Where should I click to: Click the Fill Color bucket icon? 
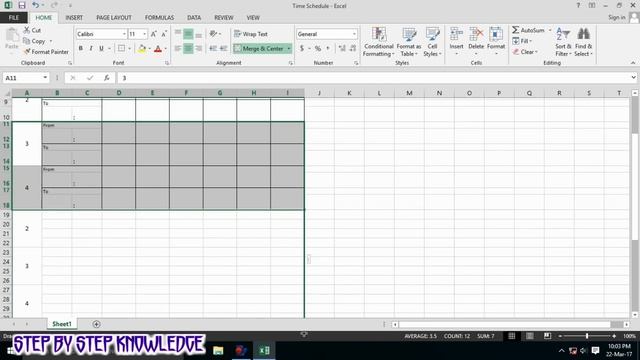click(142, 49)
